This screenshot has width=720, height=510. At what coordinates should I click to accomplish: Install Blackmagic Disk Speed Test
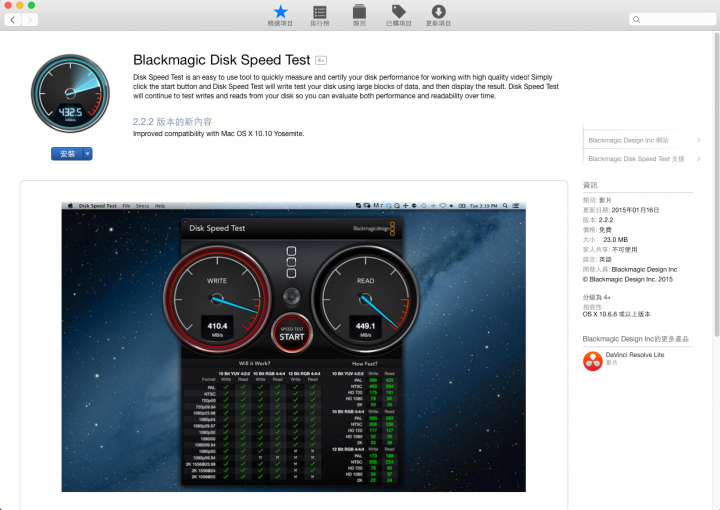click(x=67, y=154)
